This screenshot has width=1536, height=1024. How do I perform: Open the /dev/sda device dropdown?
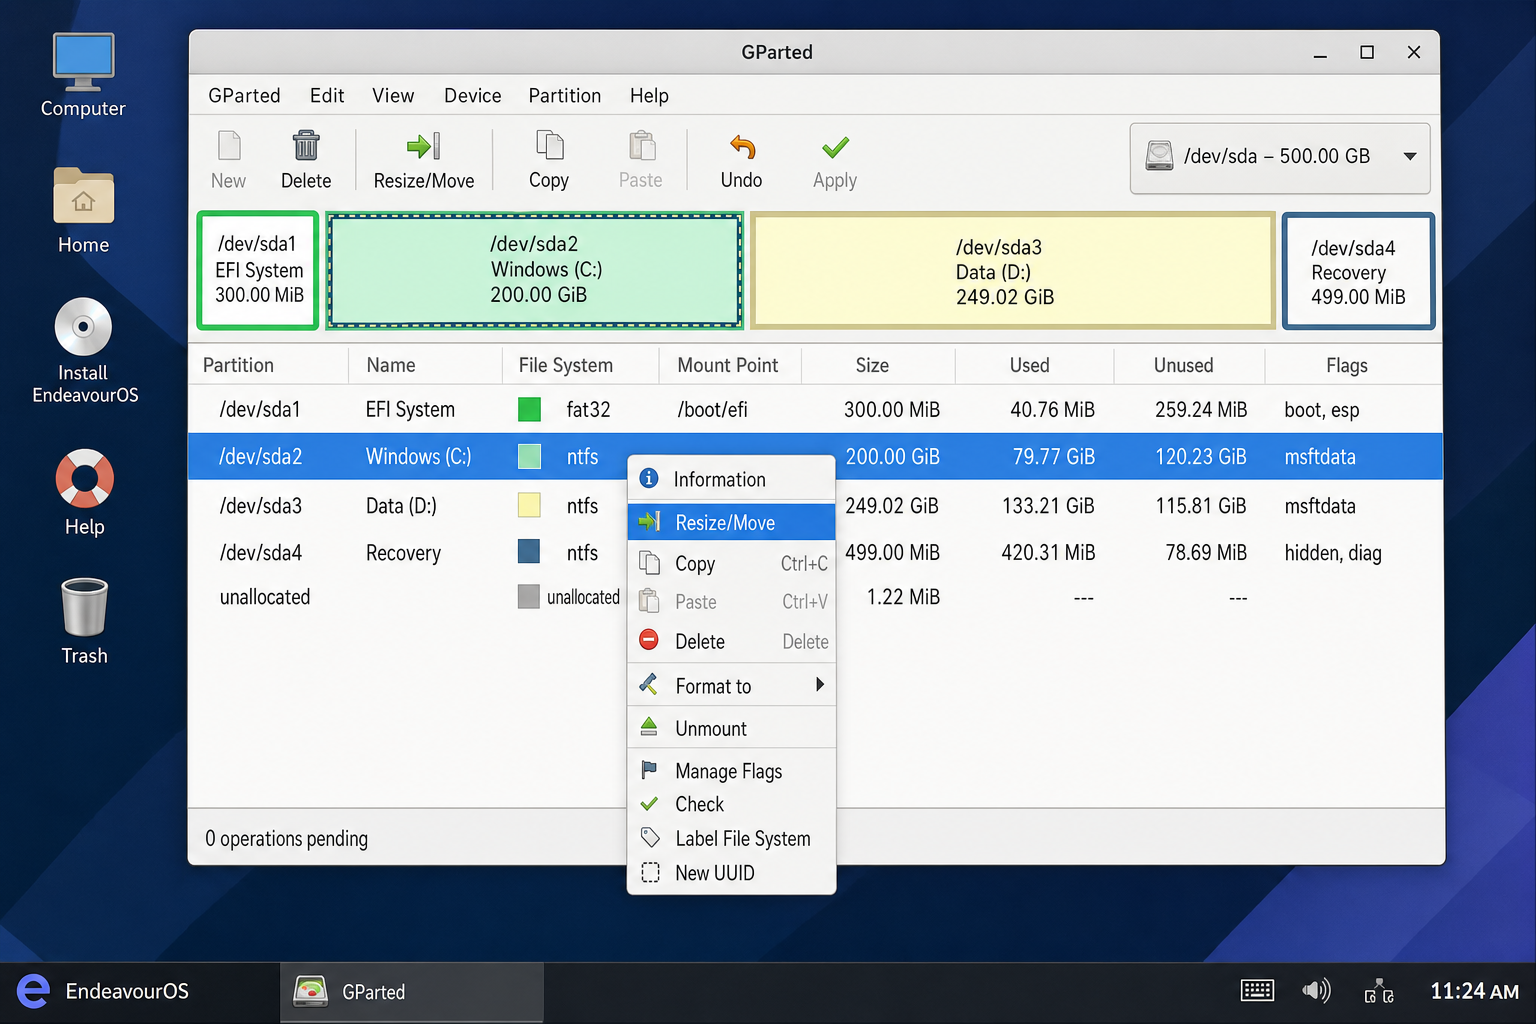(1280, 157)
